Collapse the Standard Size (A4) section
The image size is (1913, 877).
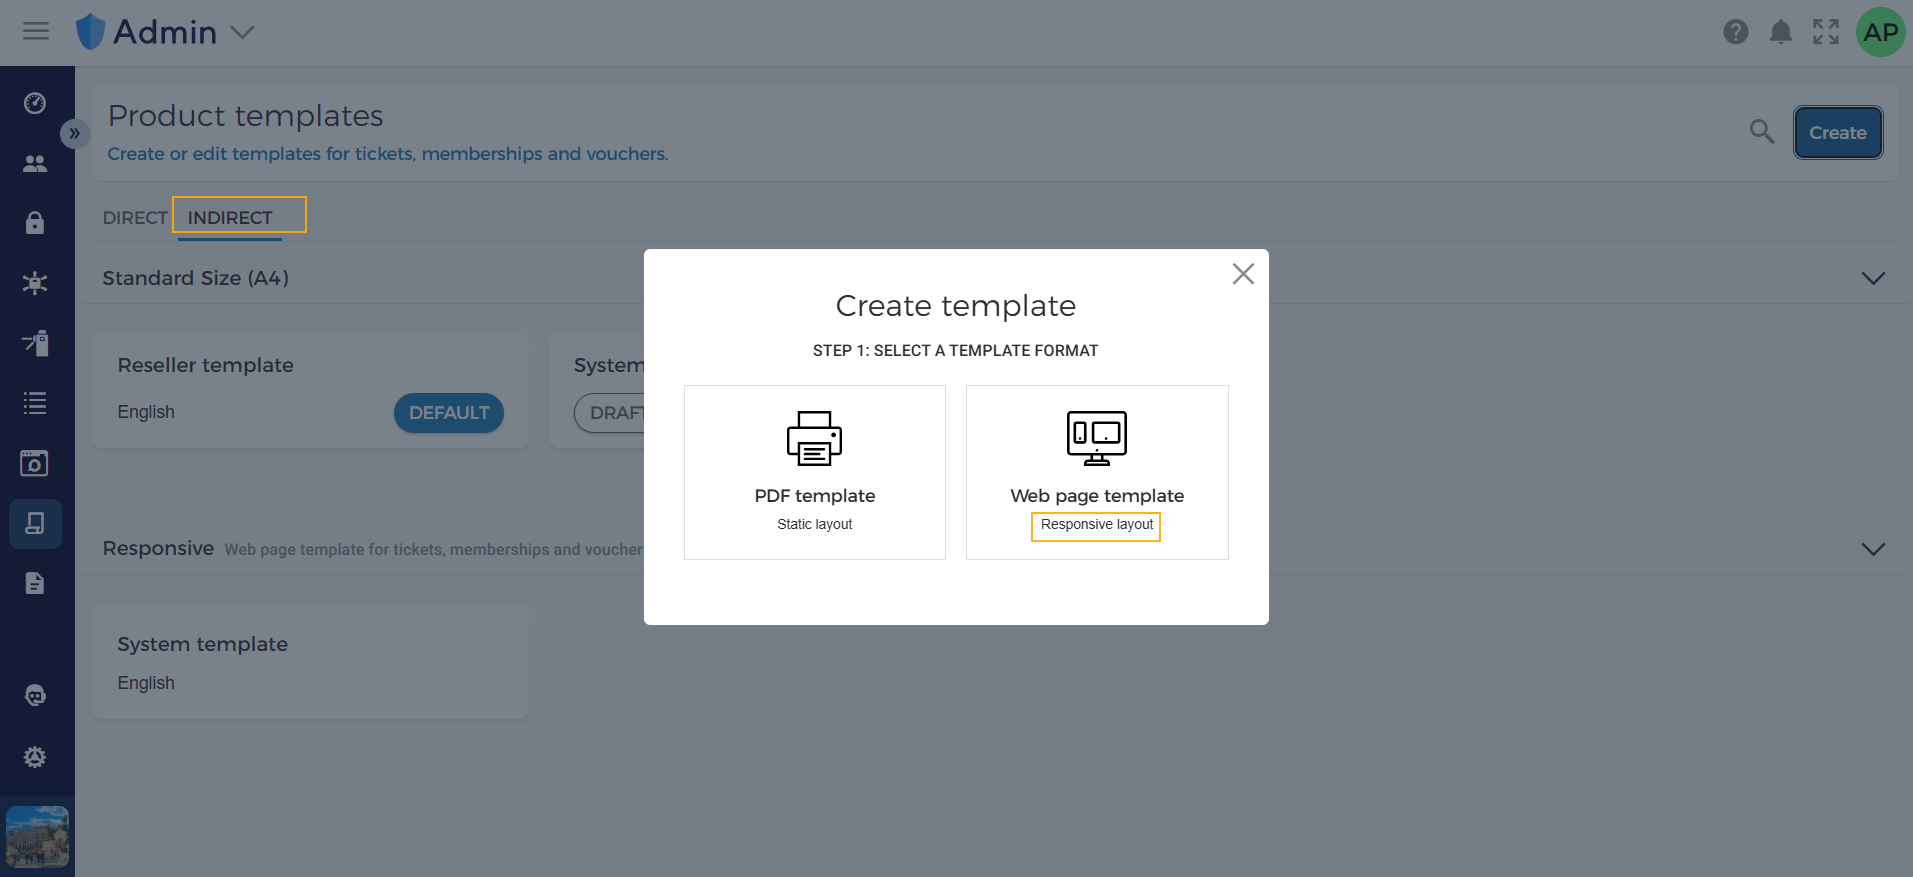point(1873,278)
